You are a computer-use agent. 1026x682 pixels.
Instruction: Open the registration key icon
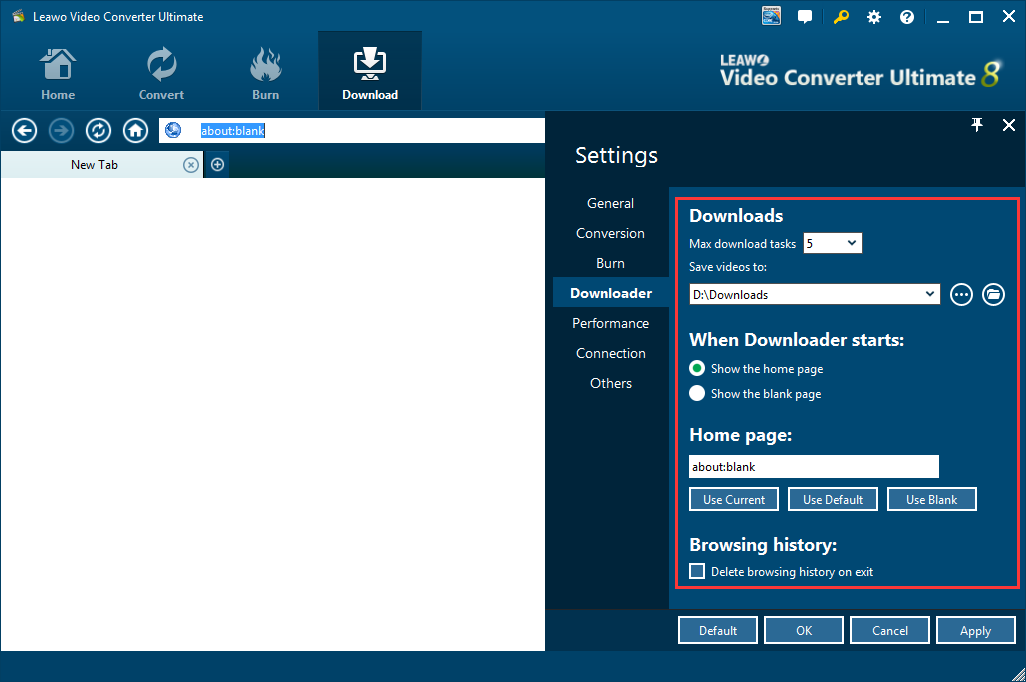[841, 17]
